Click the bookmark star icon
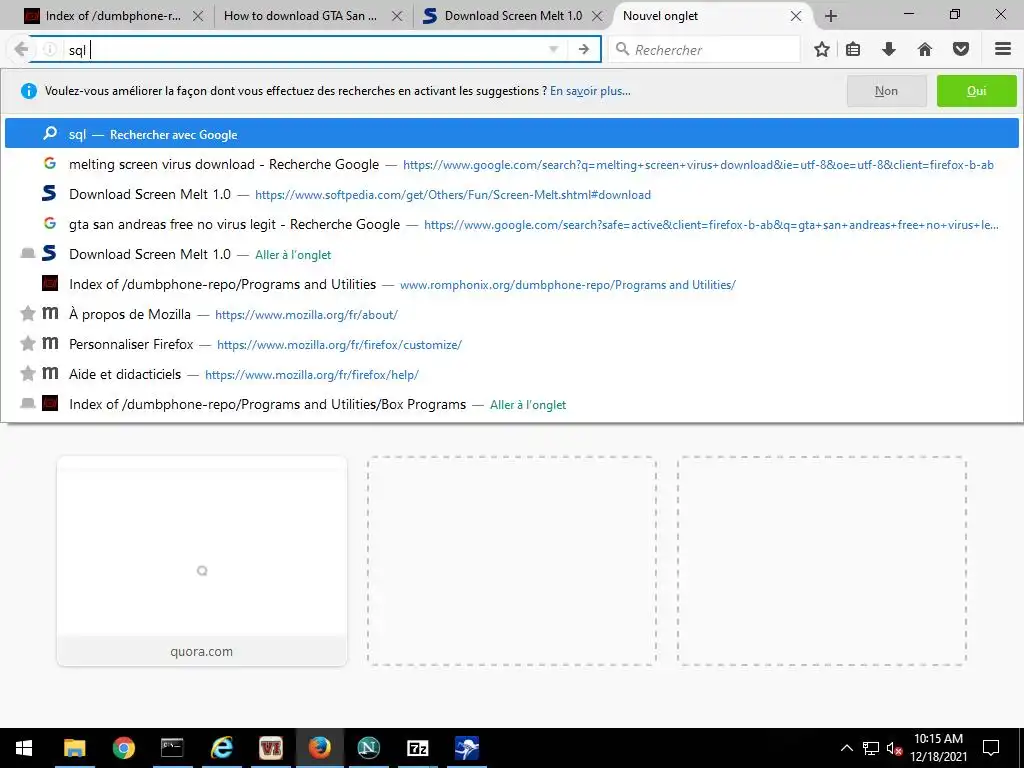 coord(822,49)
